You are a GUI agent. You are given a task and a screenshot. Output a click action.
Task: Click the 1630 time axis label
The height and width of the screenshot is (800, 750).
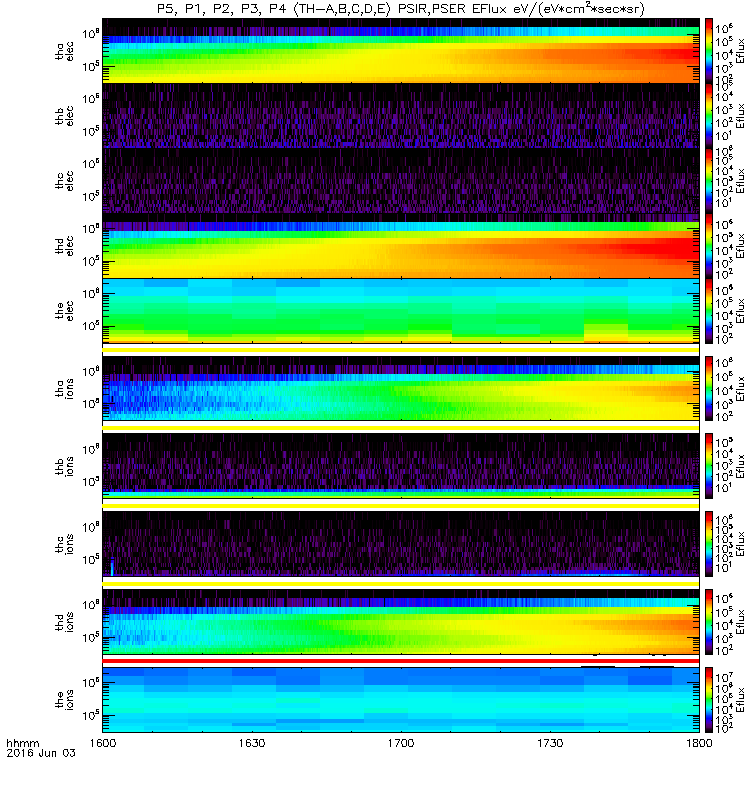pos(252,743)
